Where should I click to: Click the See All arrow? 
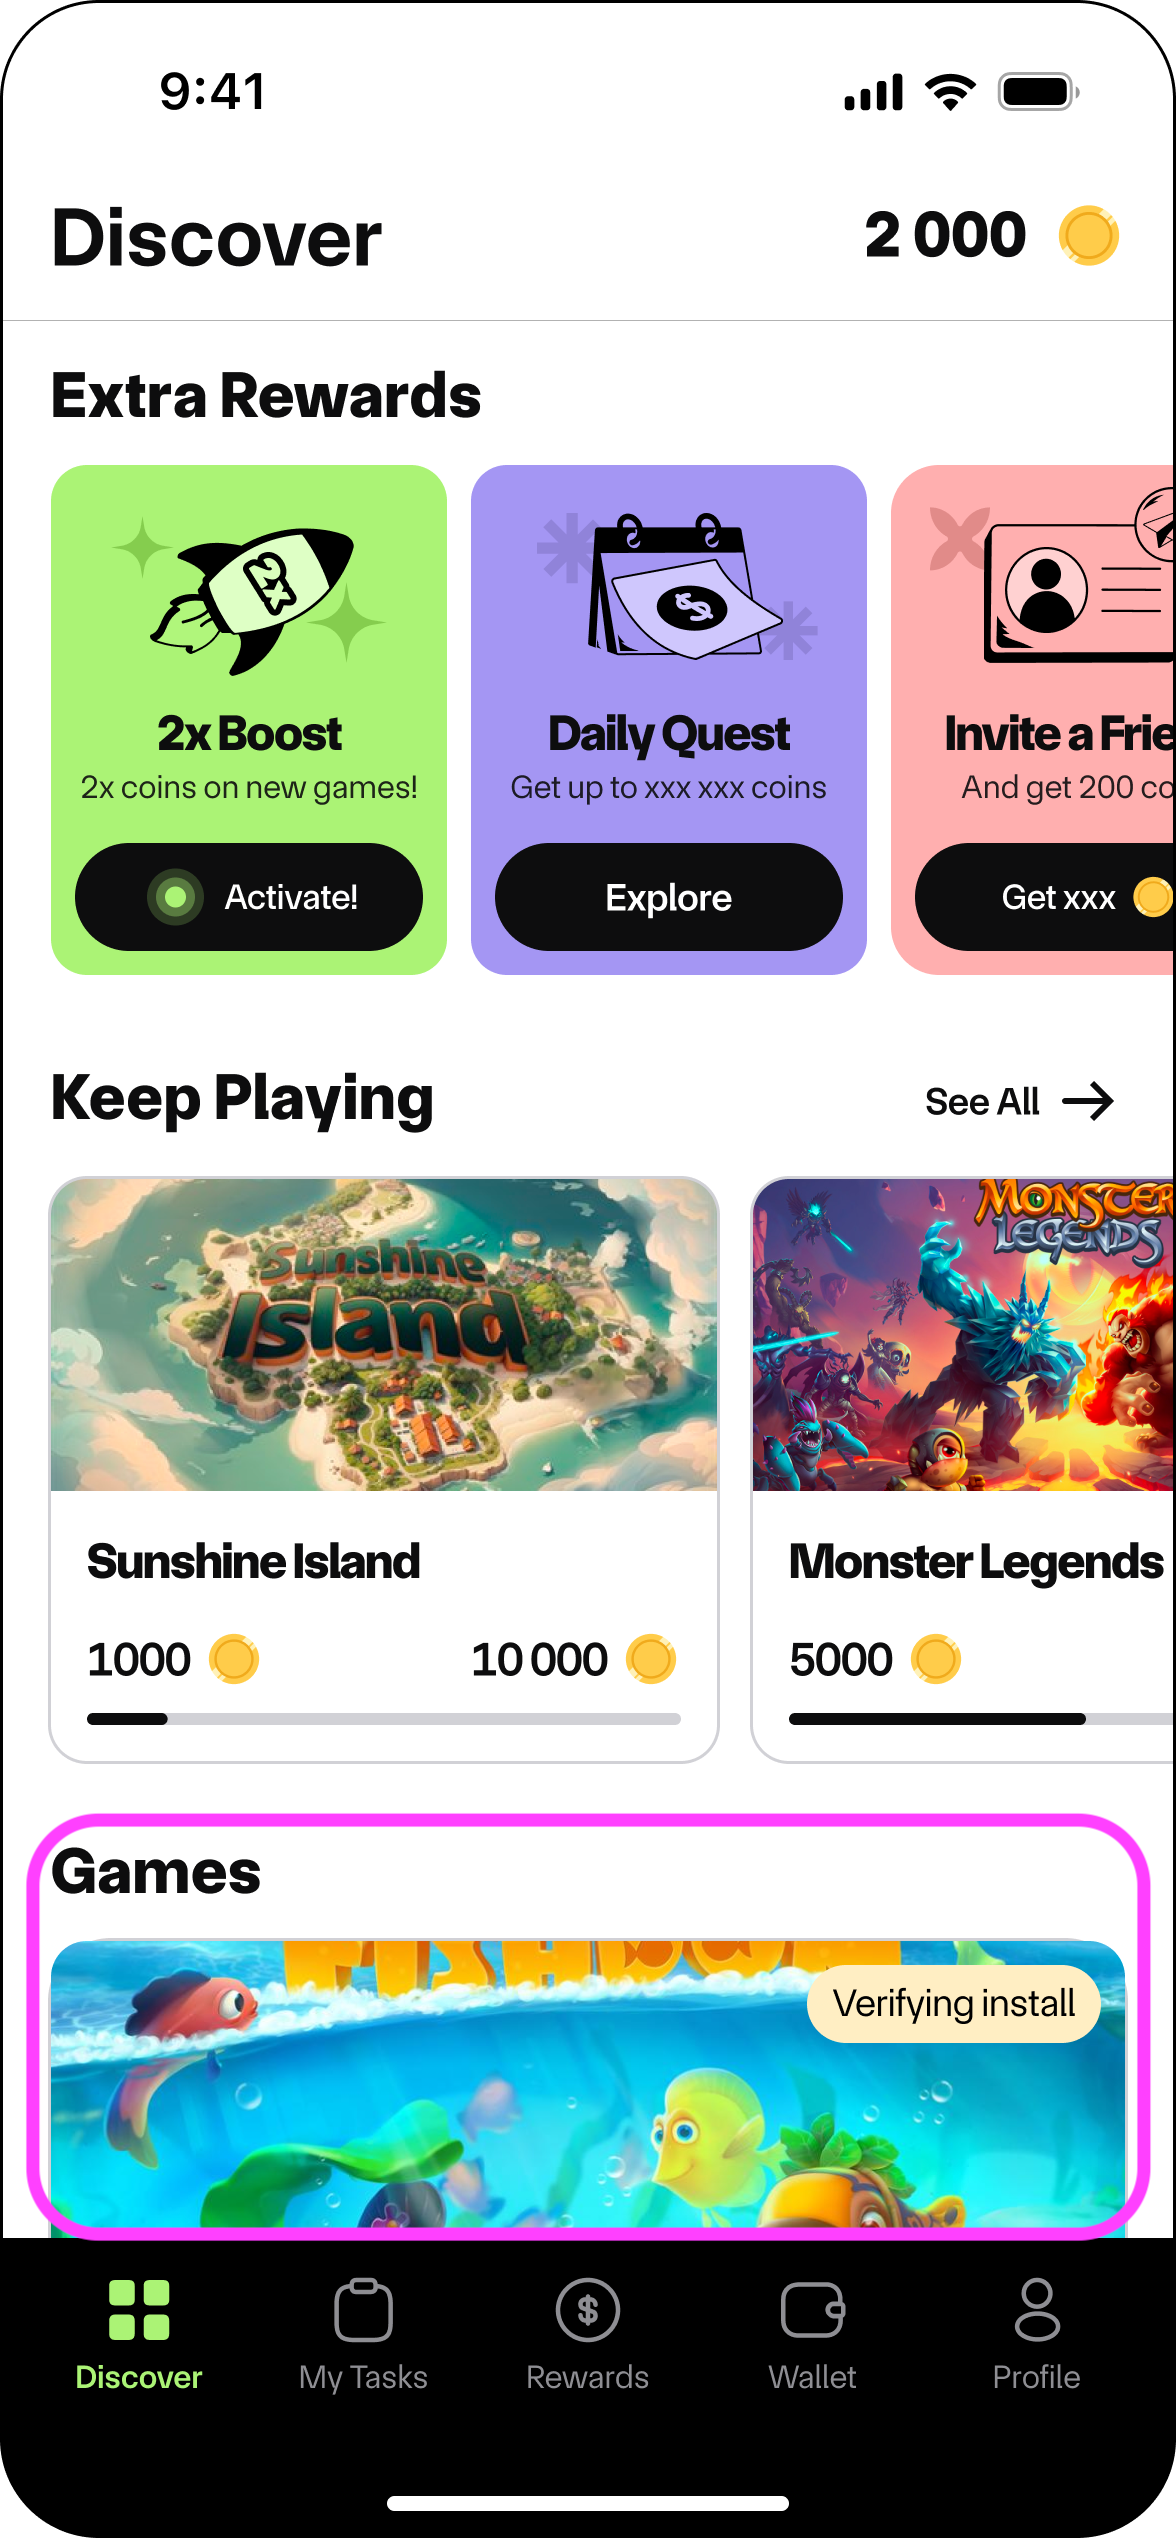tap(1089, 1101)
